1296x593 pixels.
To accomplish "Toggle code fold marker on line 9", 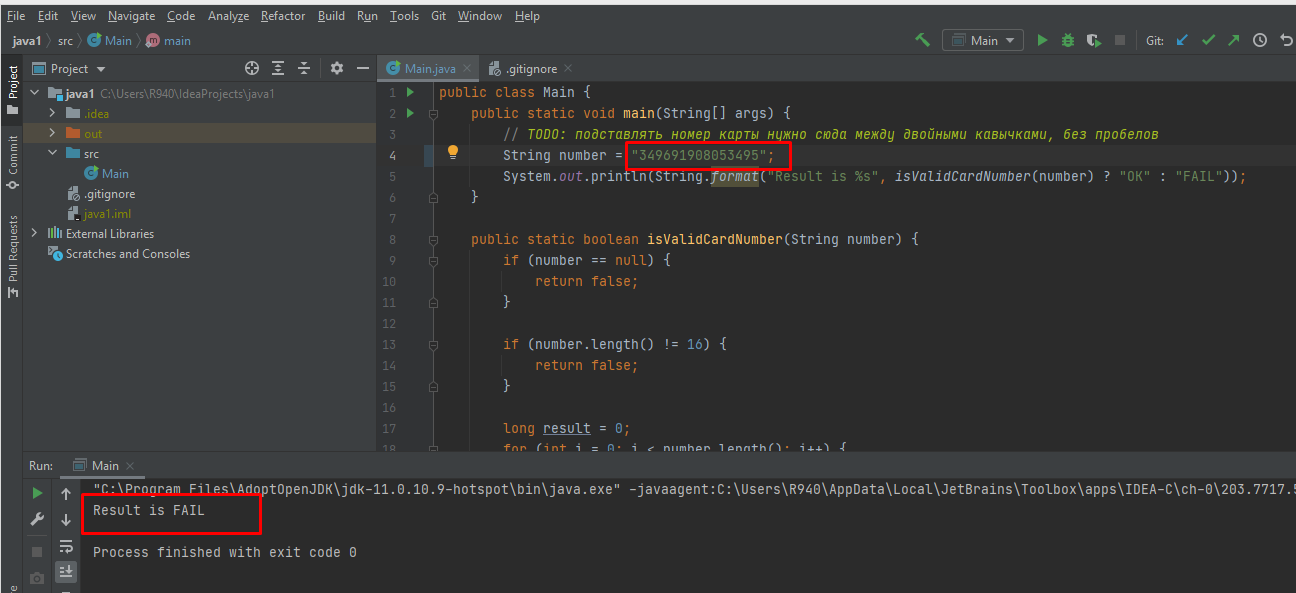I will tap(433, 261).
